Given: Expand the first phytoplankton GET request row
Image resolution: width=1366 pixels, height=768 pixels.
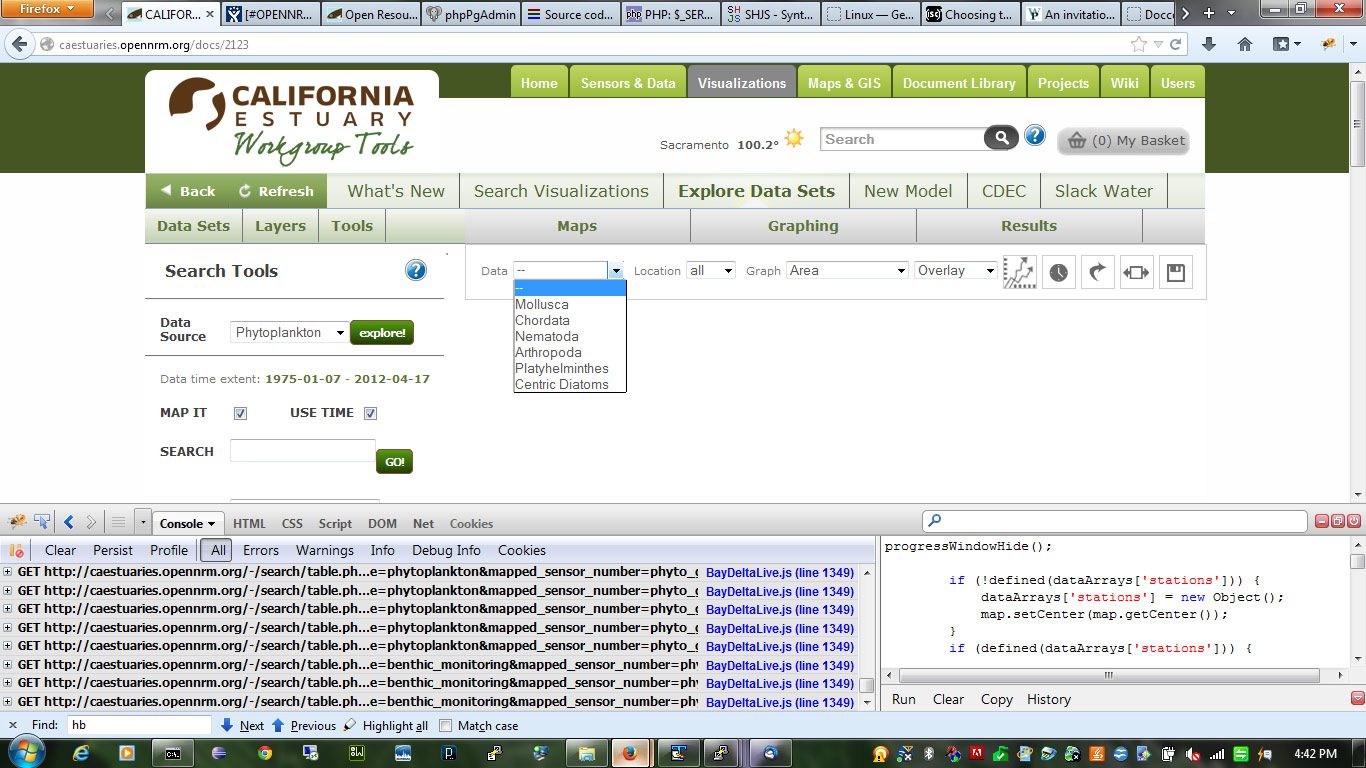Looking at the screenshot, I should point(8,572).
